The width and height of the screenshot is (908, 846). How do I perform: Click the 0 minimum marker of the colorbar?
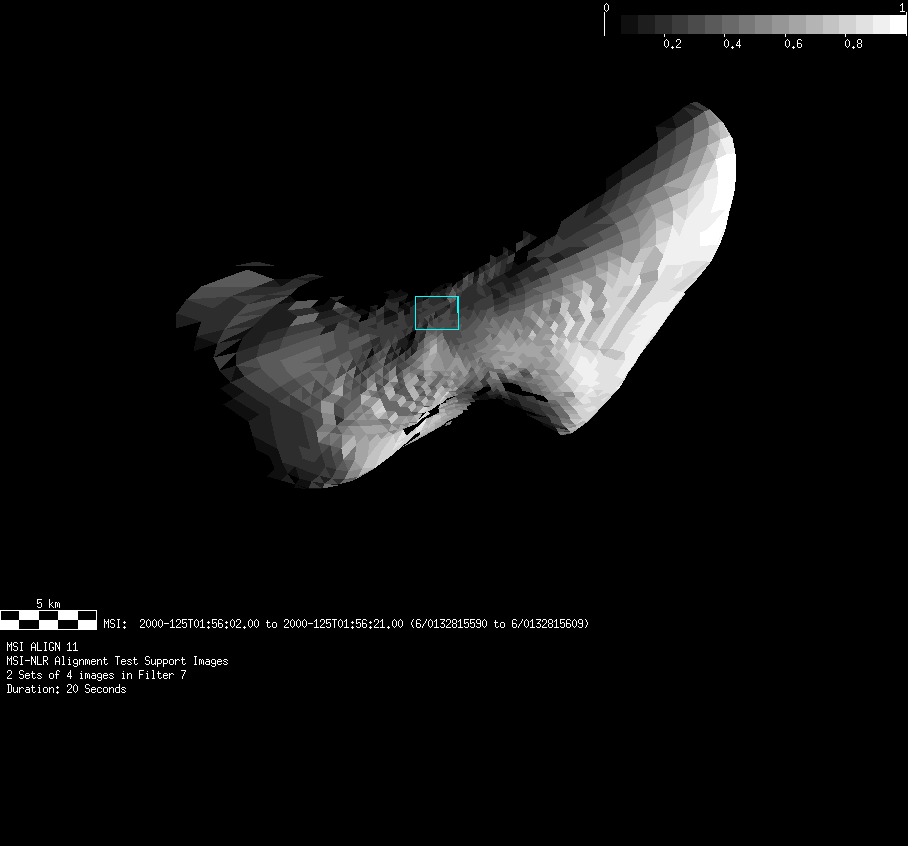point(606,7)
